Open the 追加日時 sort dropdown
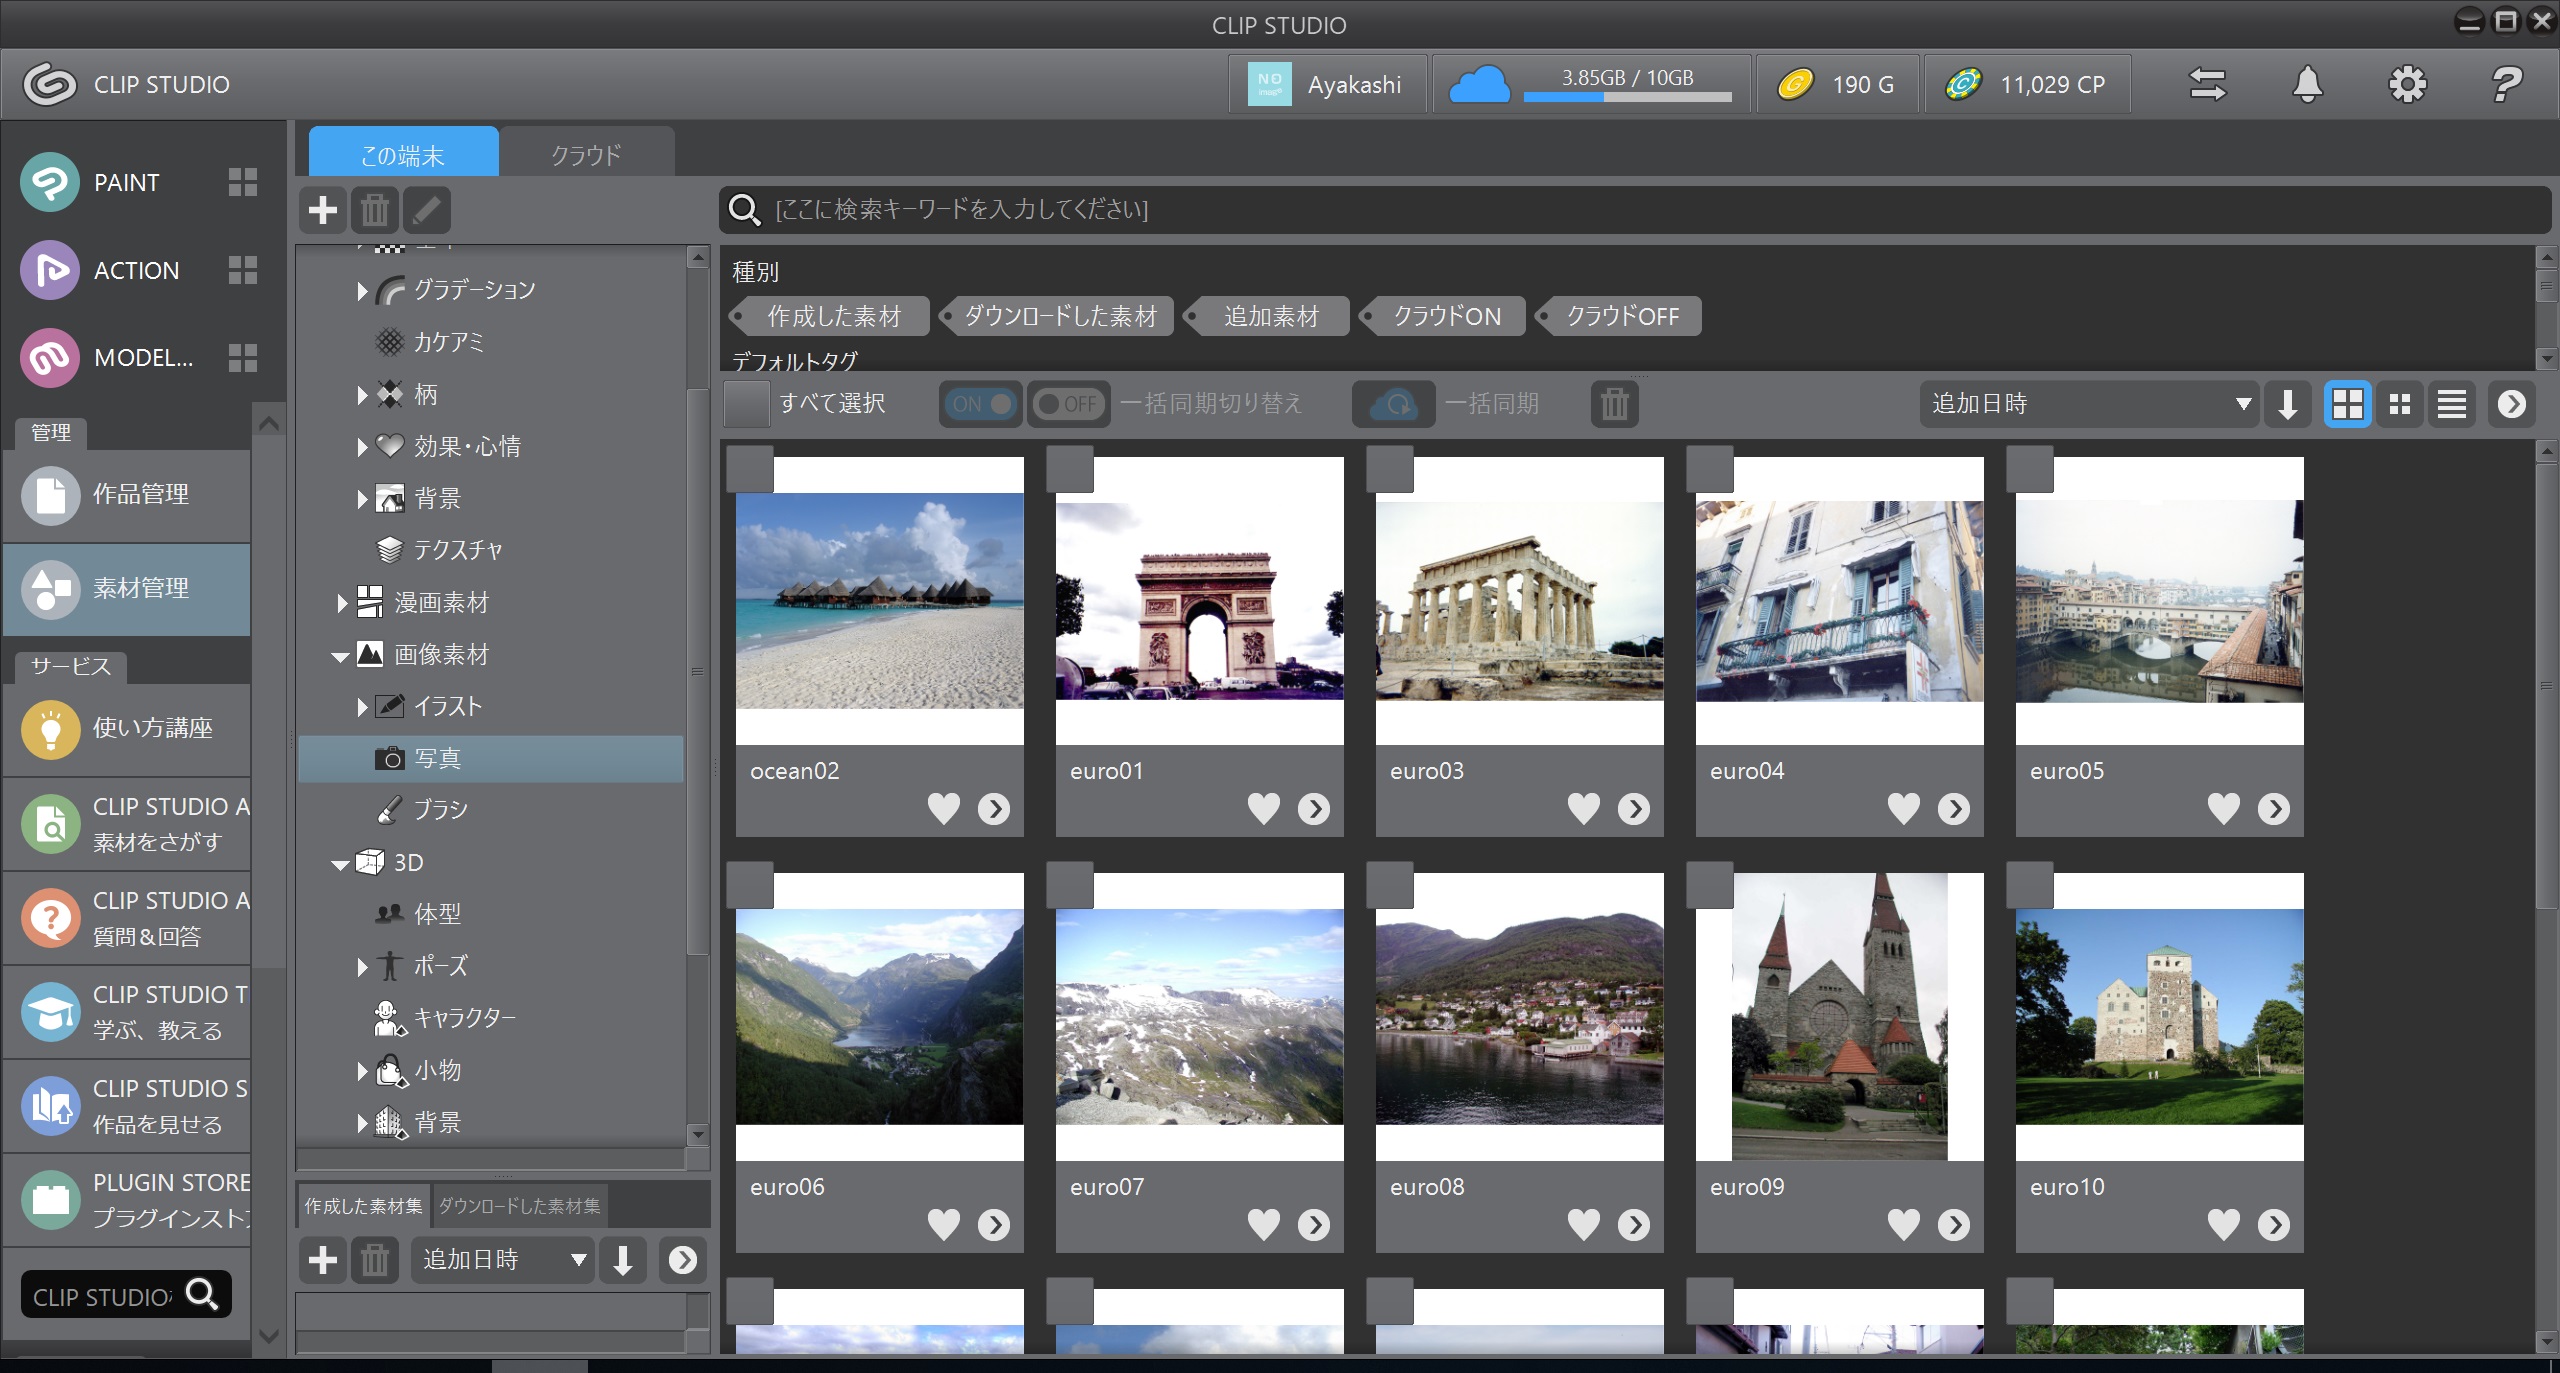Viewport: 2560px width, 1373px height. [2089, 404]
